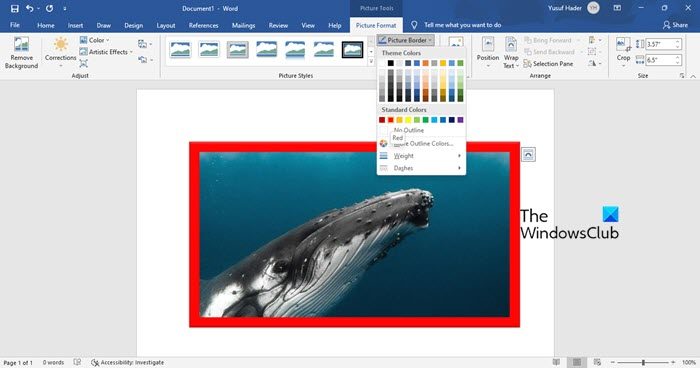The image size is (700, 369).
Task: Select the Crop tool icon
Action: coord(623,45)
